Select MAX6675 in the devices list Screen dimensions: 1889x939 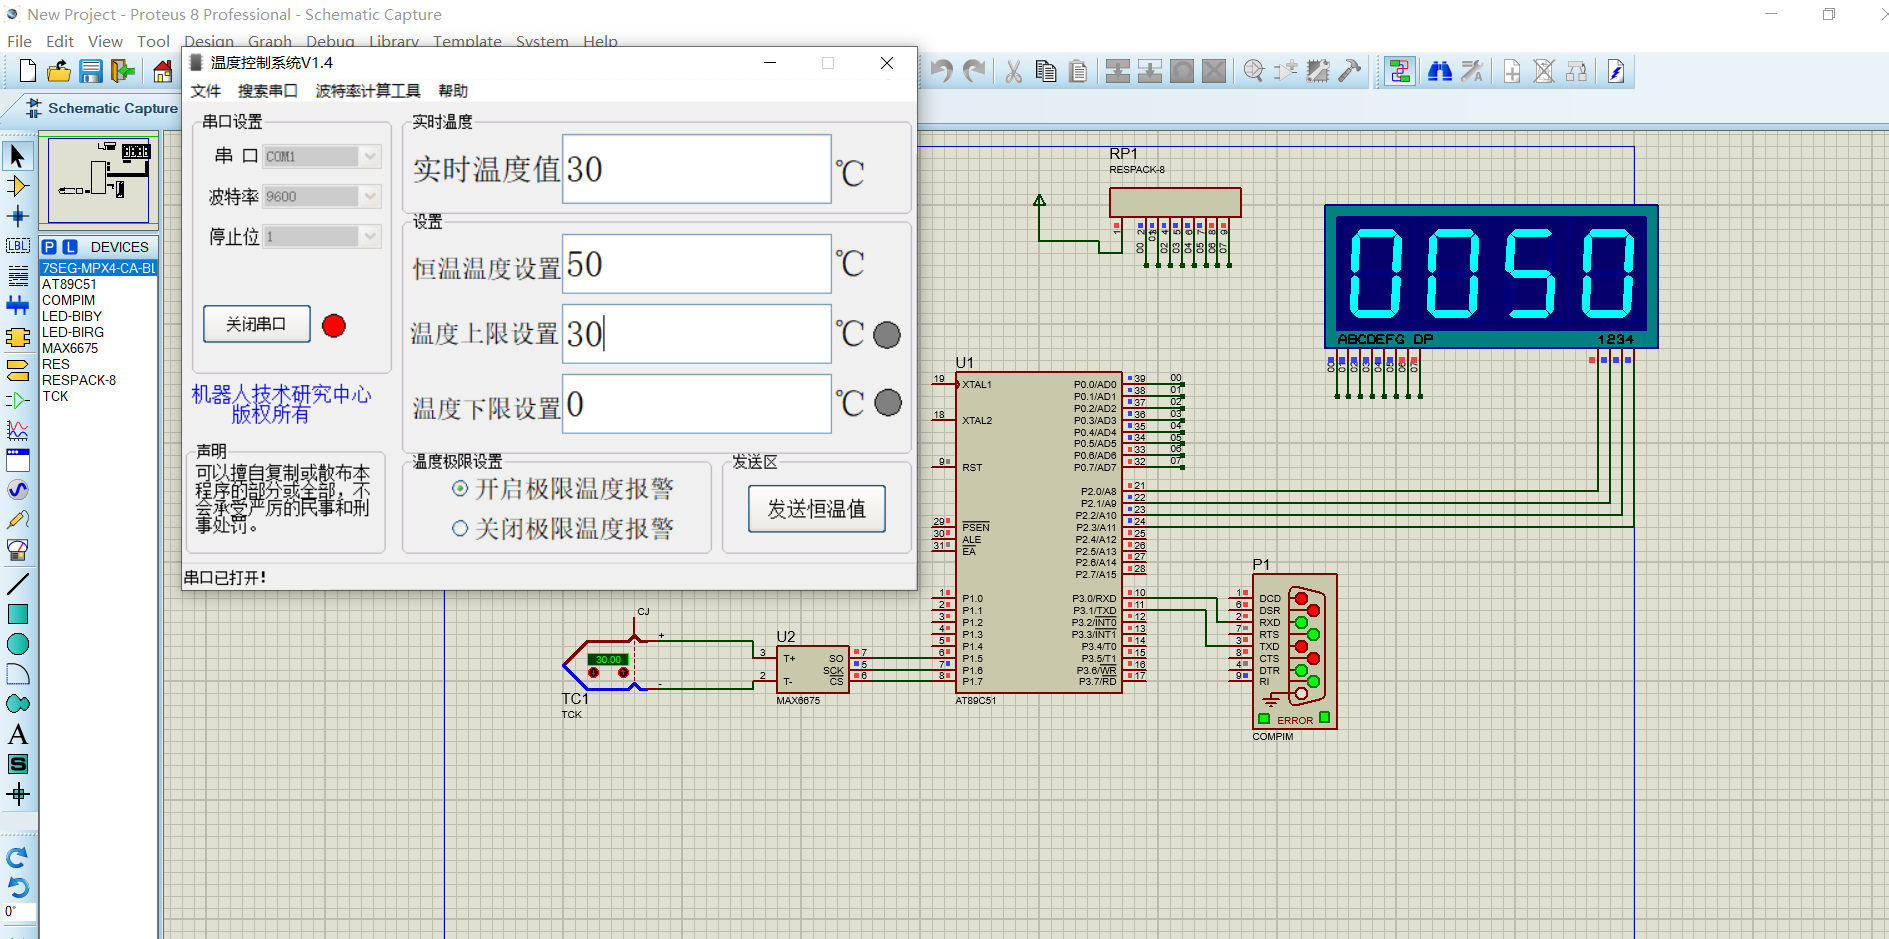(x=70, y=348)
